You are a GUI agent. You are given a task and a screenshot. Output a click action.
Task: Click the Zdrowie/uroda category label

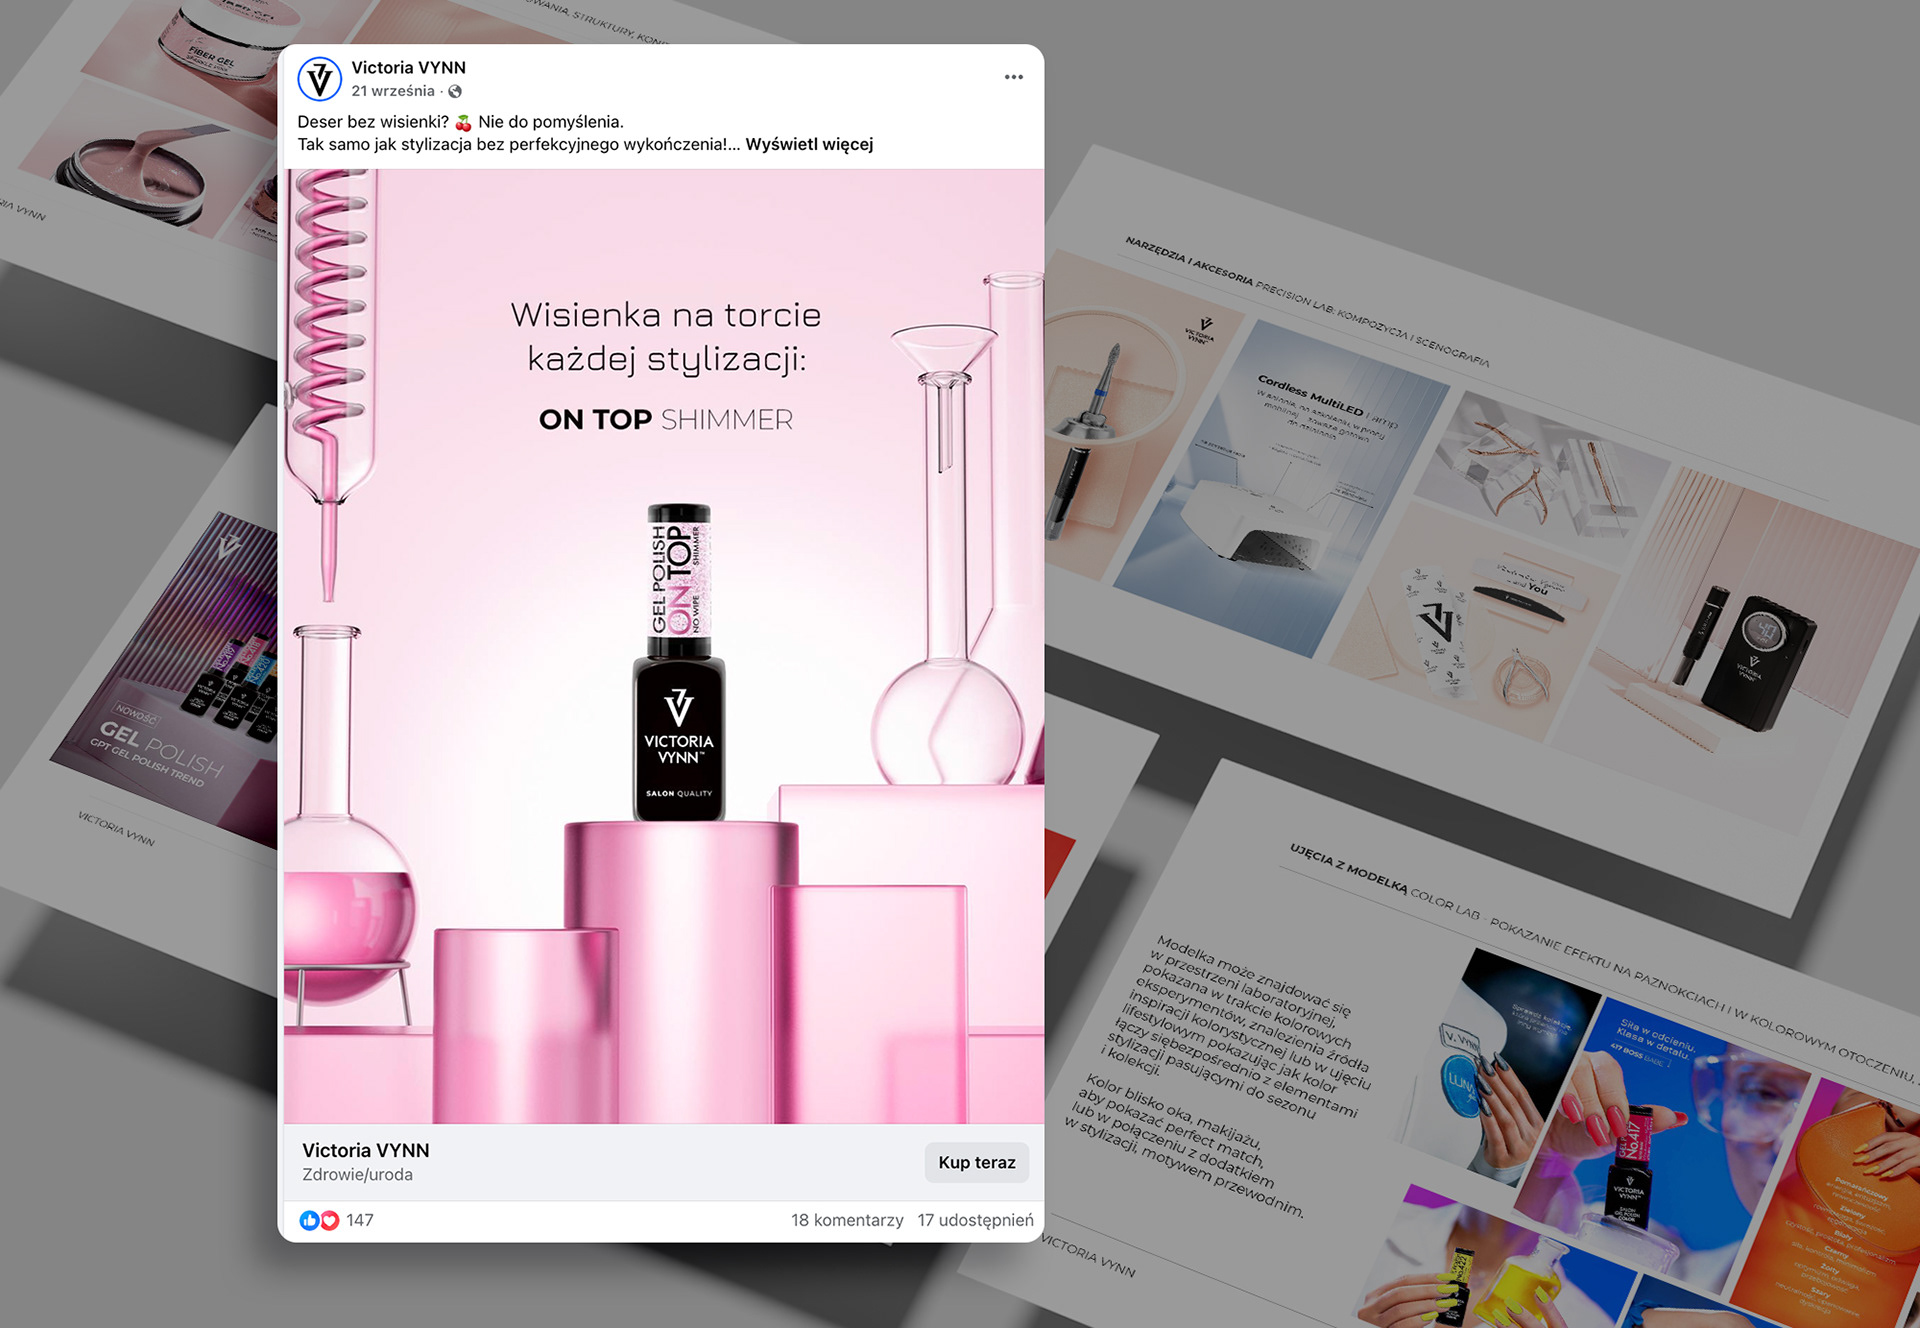[357, 1175]
